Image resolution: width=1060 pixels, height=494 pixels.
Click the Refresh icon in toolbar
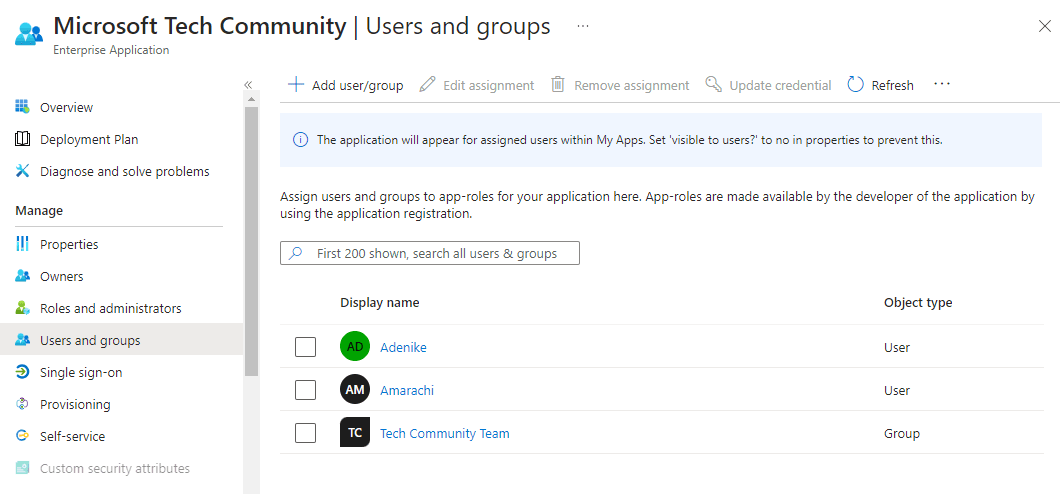pyautogui.click(x=855, y=85)
